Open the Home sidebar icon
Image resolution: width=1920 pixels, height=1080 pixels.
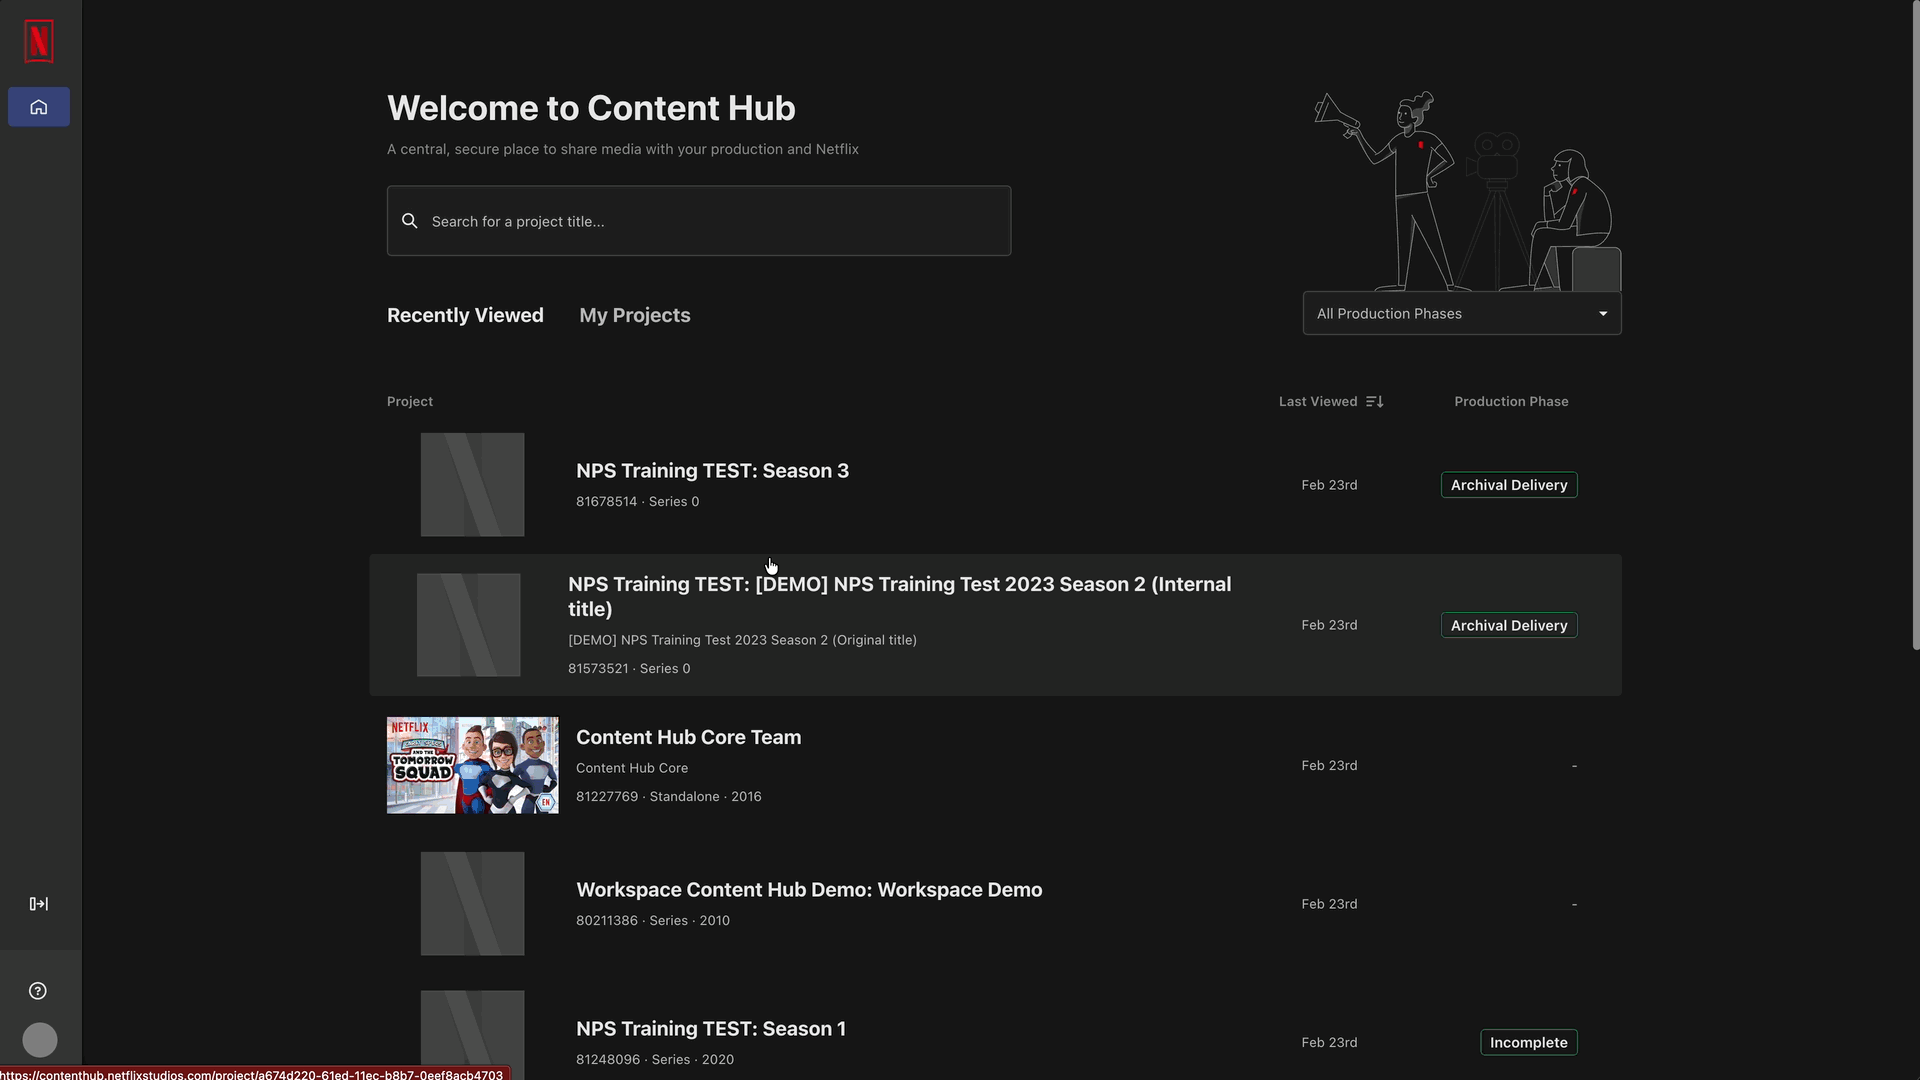coord(39,107)
